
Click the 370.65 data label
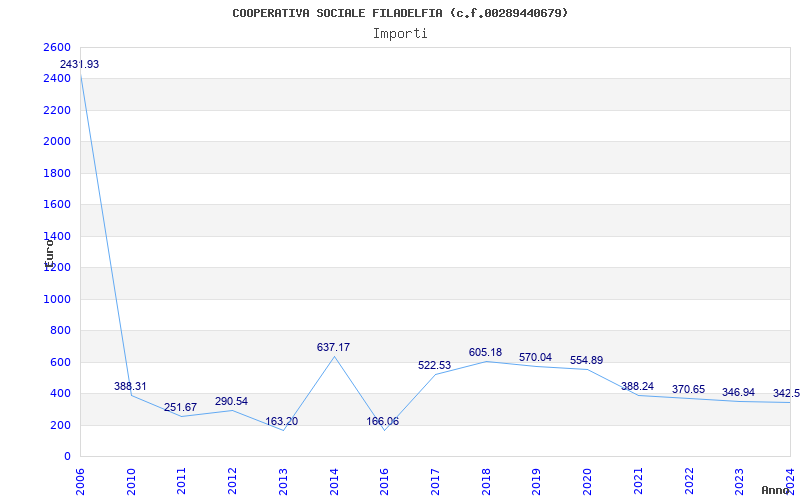688,389
